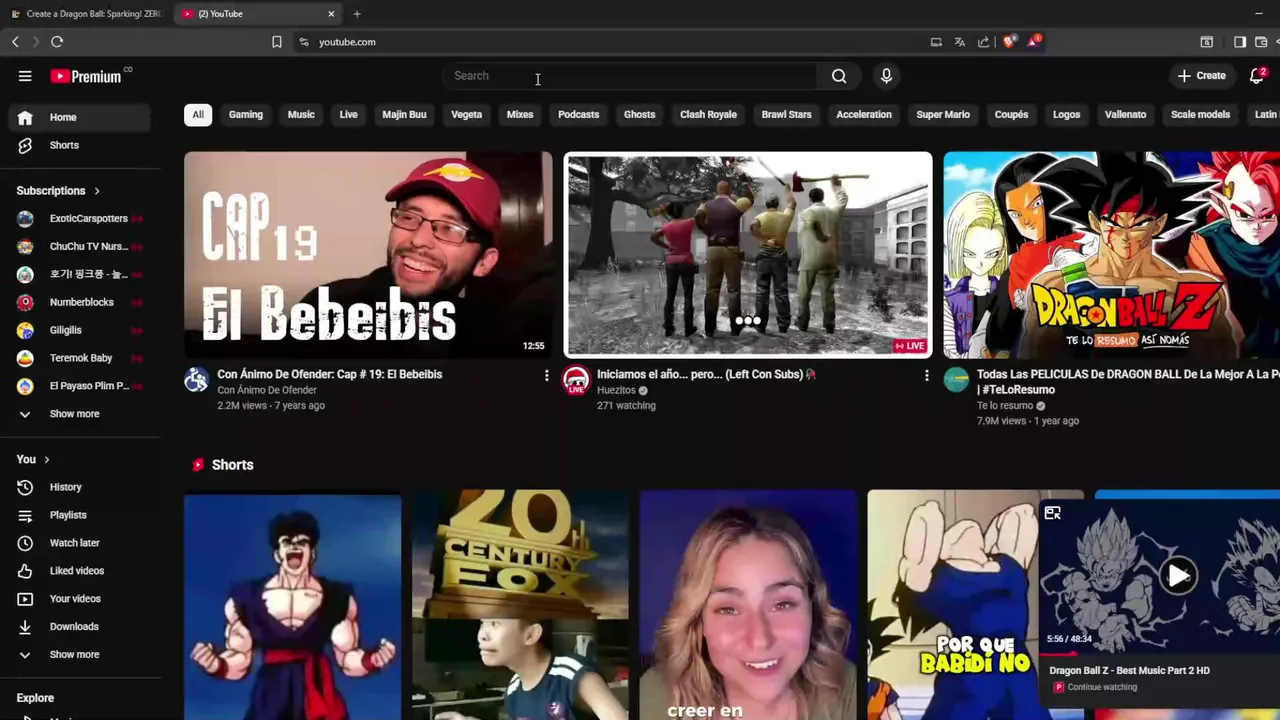1280x720 pixels.
Task: Select the Scale models filter chip
Action: pos(1200,115)
